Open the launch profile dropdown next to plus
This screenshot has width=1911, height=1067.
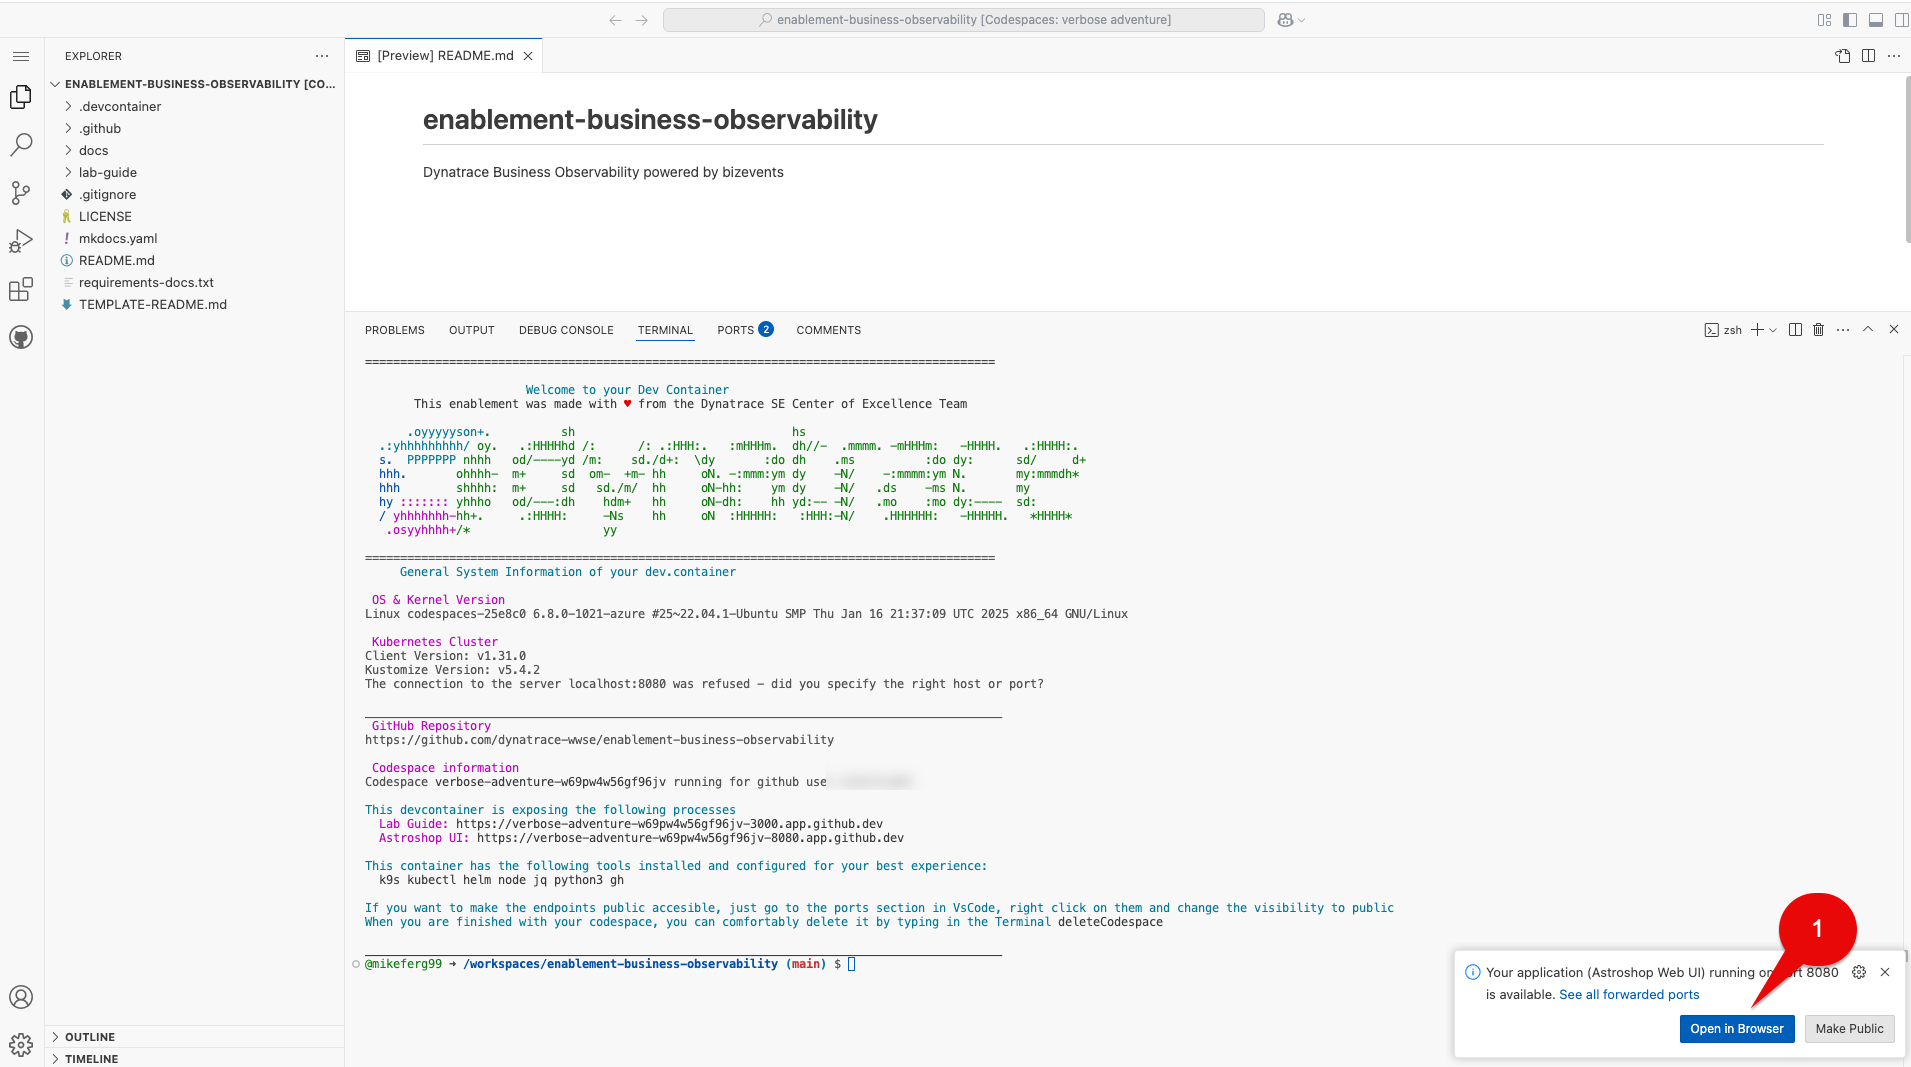[1773, 330]
